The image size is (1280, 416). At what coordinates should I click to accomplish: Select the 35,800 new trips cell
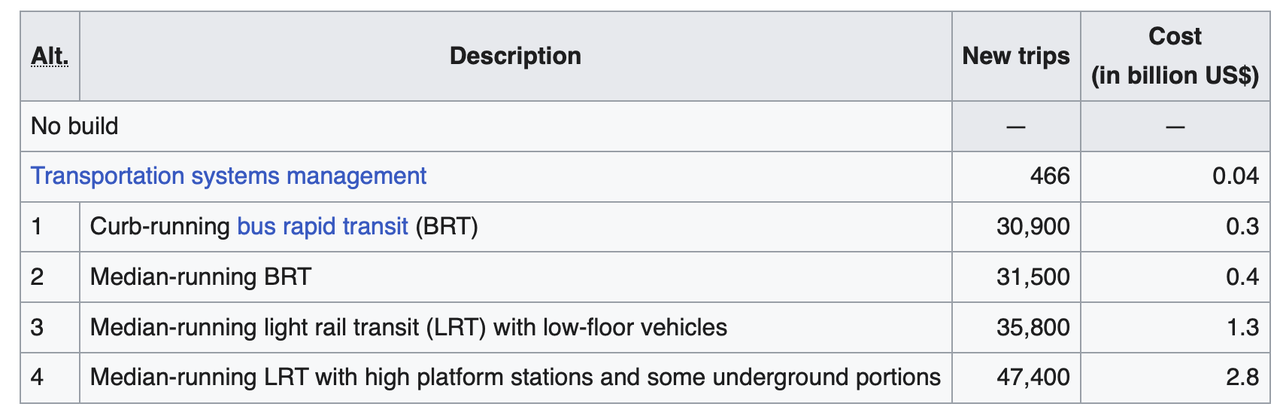(1033, 327)
